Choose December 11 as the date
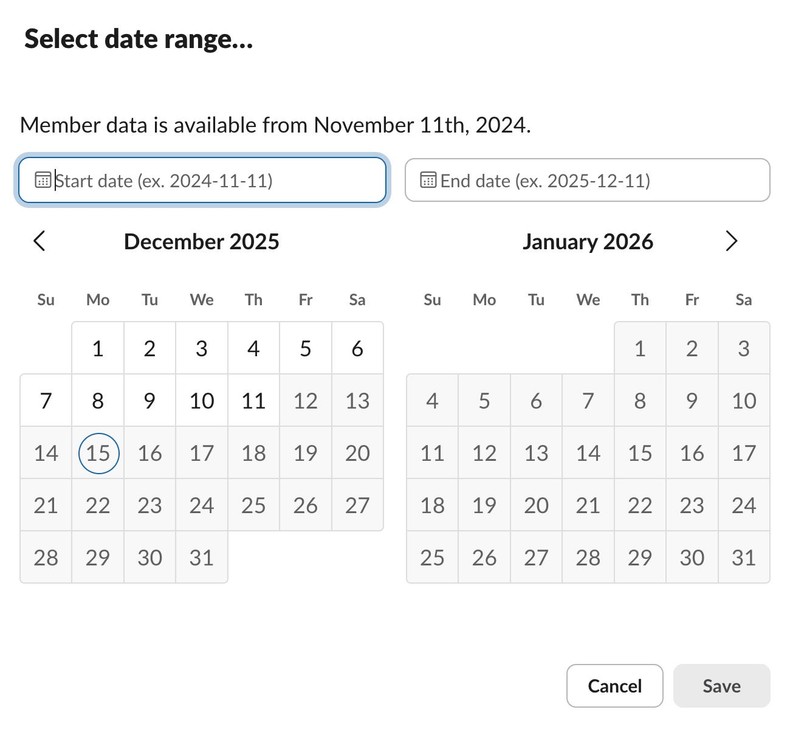Image resolution: width=790 pixels, height=732 pixels. tap(254, 401)
